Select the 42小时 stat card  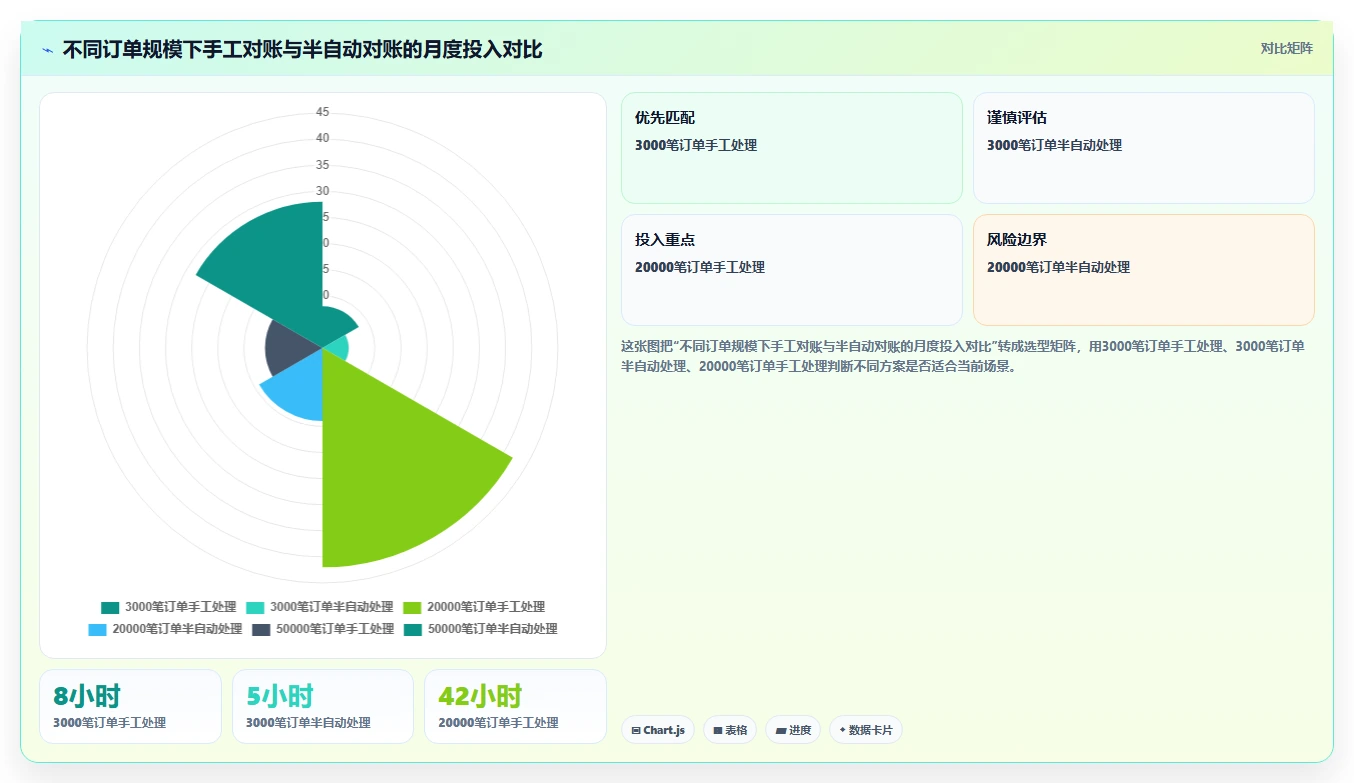pyautogui.click(x=515, y=706)
